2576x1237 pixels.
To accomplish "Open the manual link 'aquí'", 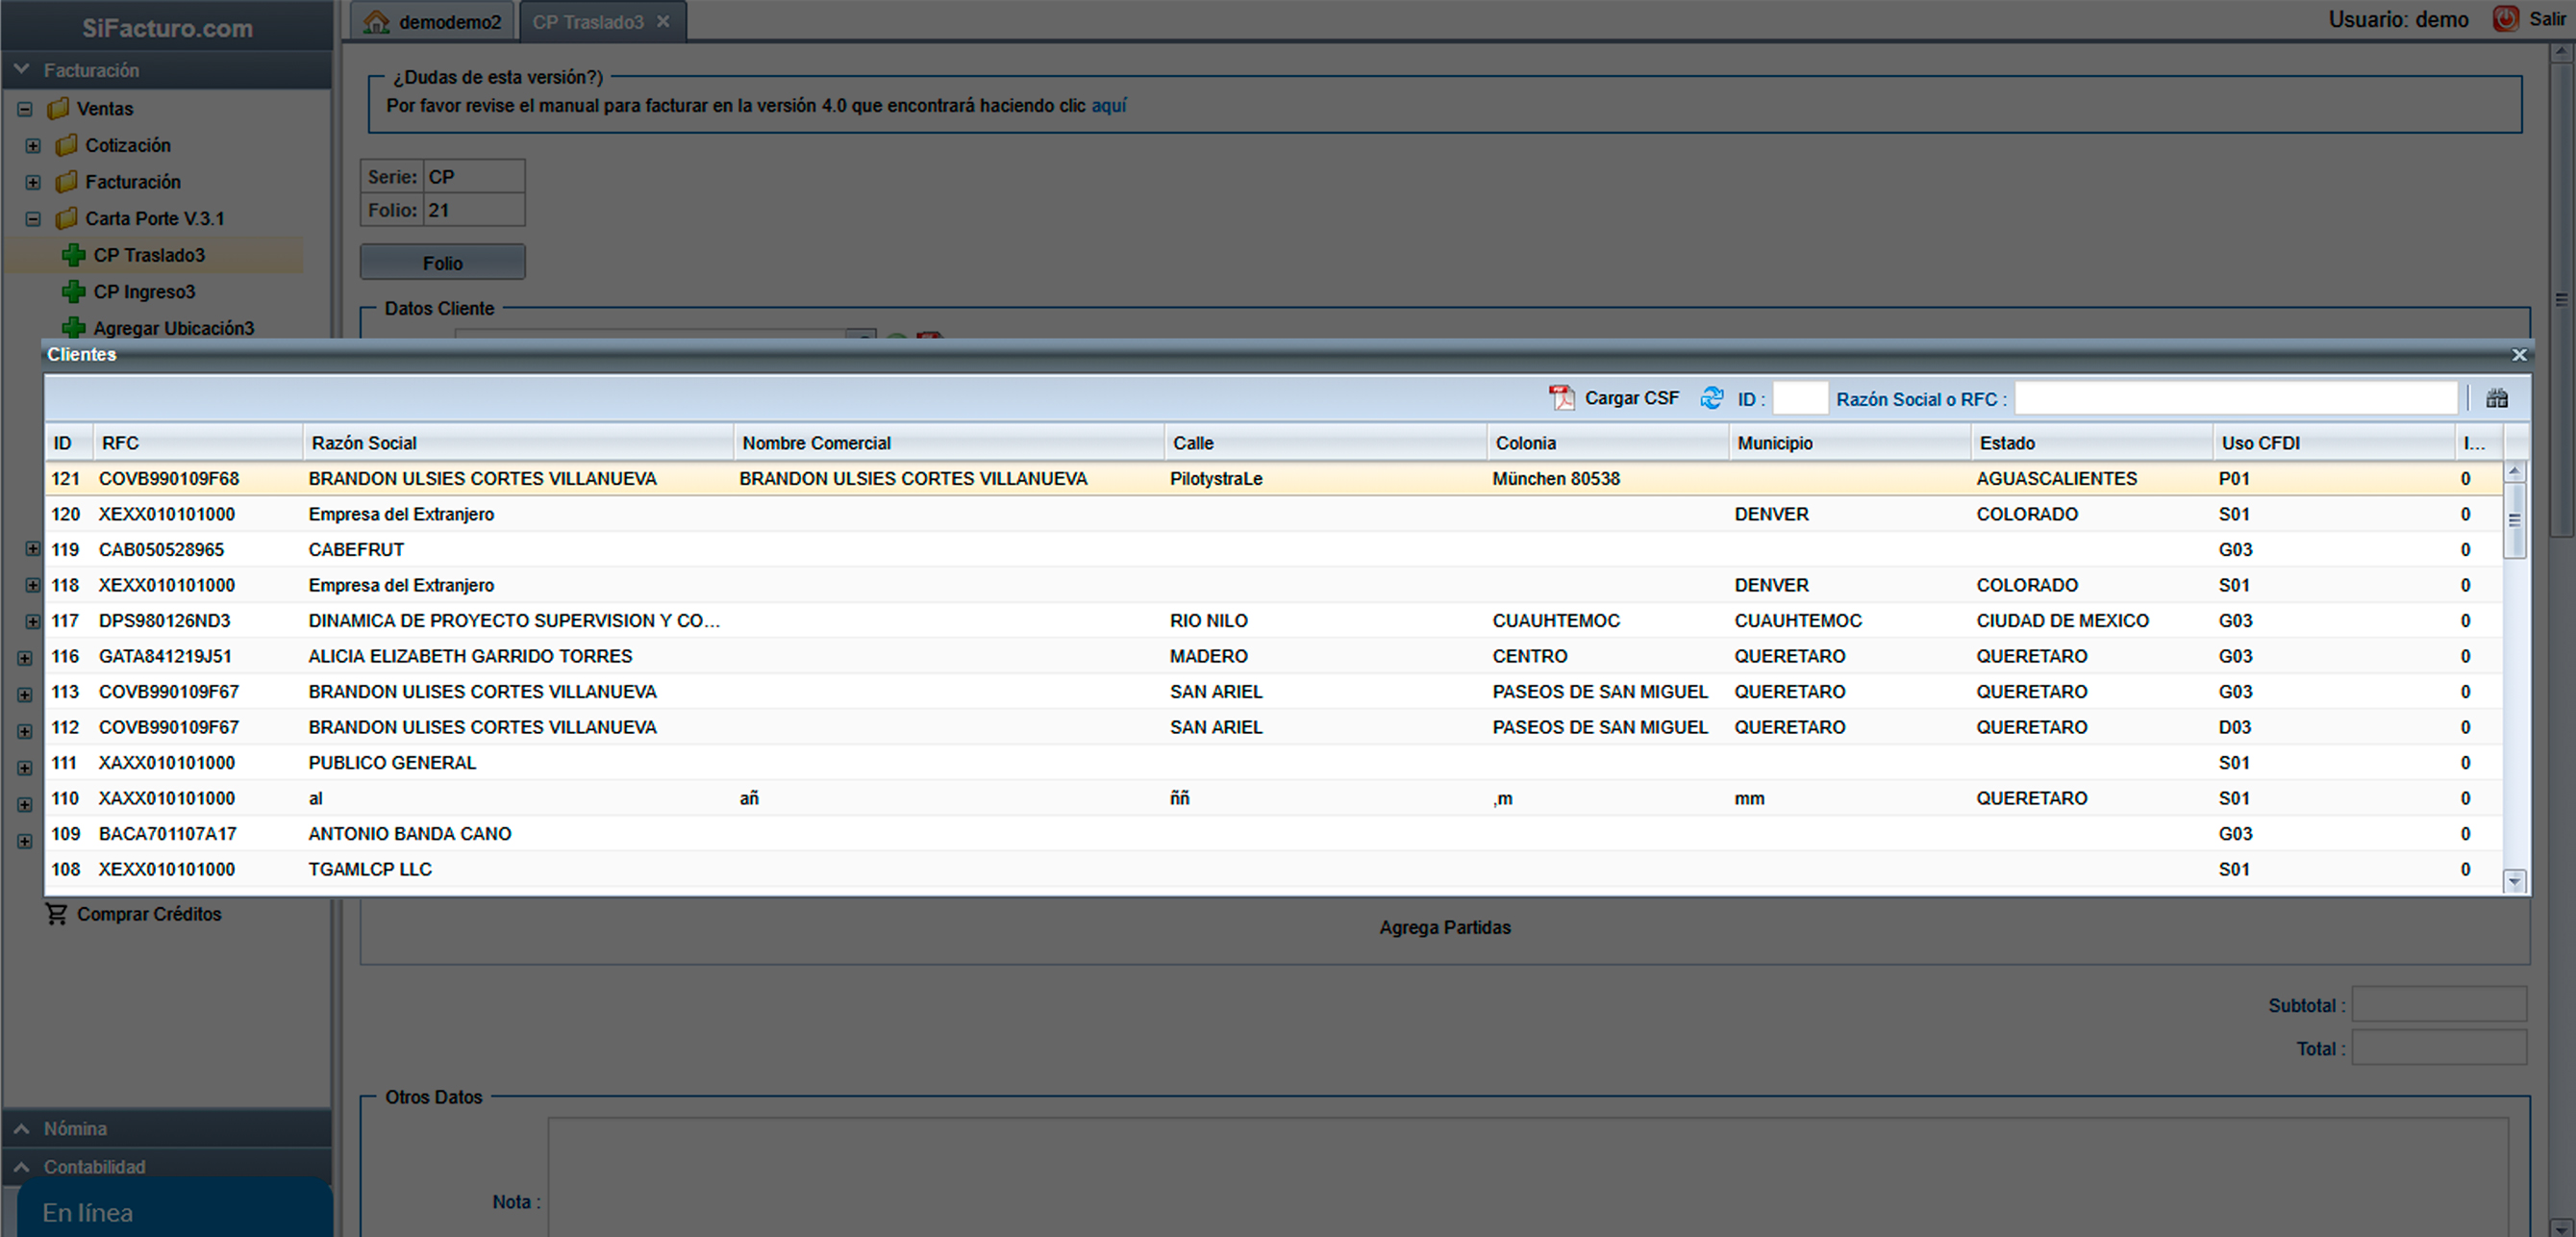I will (x=1108, y=106).
